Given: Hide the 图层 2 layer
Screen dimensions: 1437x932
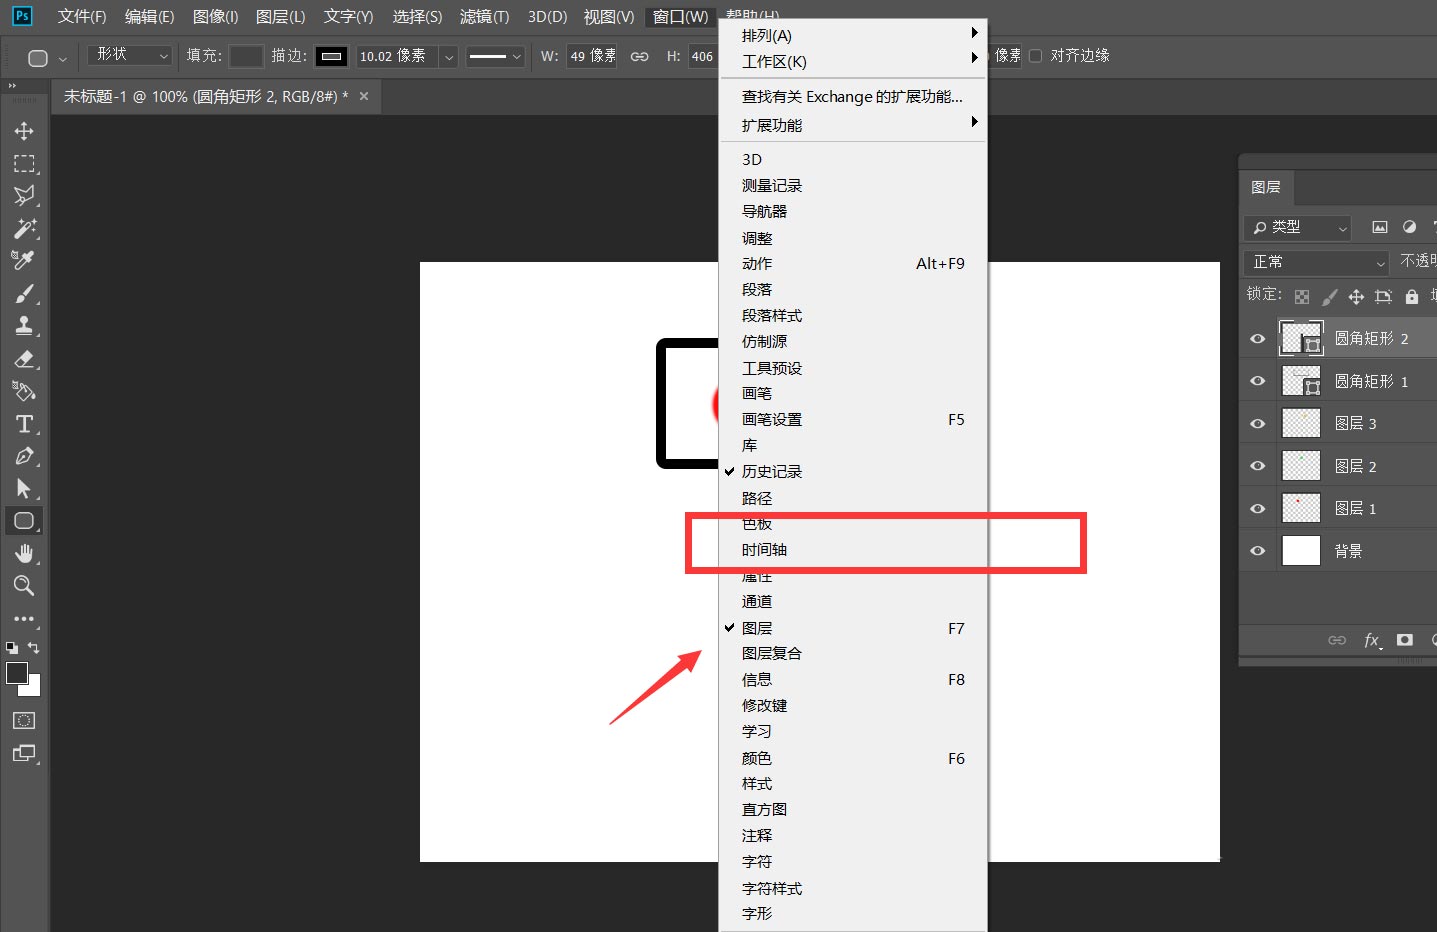Looking at the screenshot, I should coord(1258,466).
